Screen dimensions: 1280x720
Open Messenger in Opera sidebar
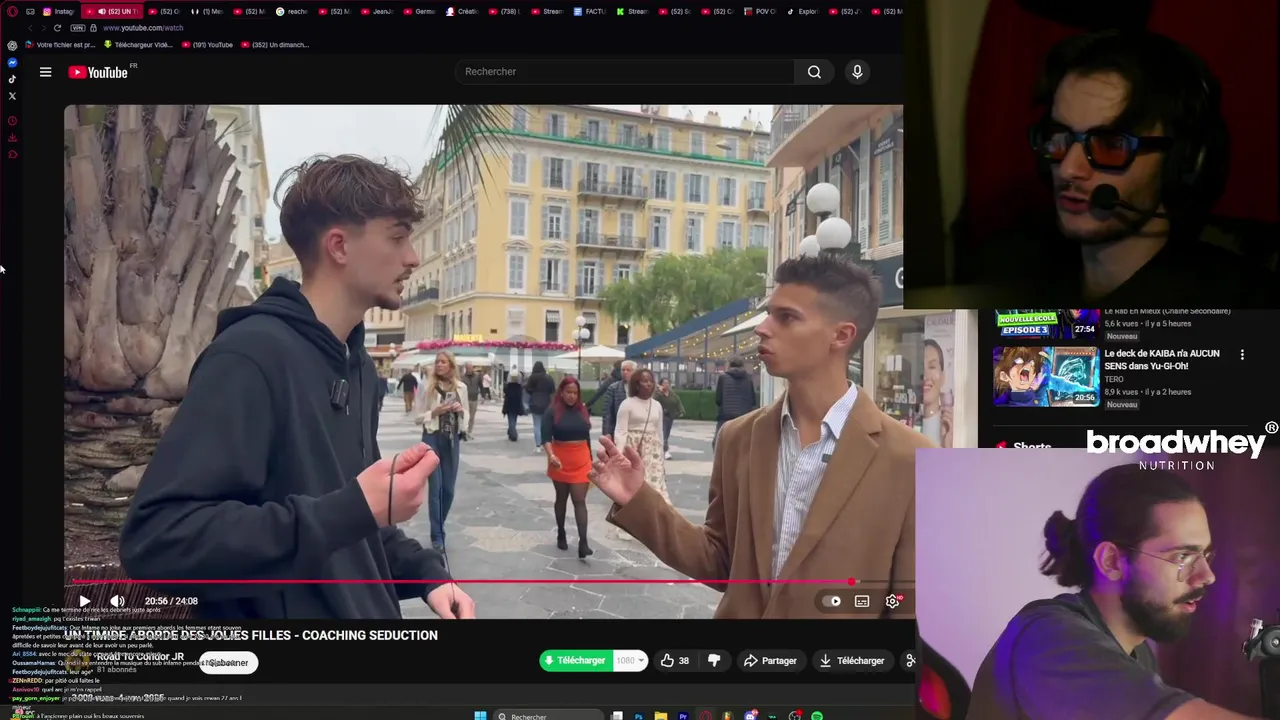click(x=12, y=62)
